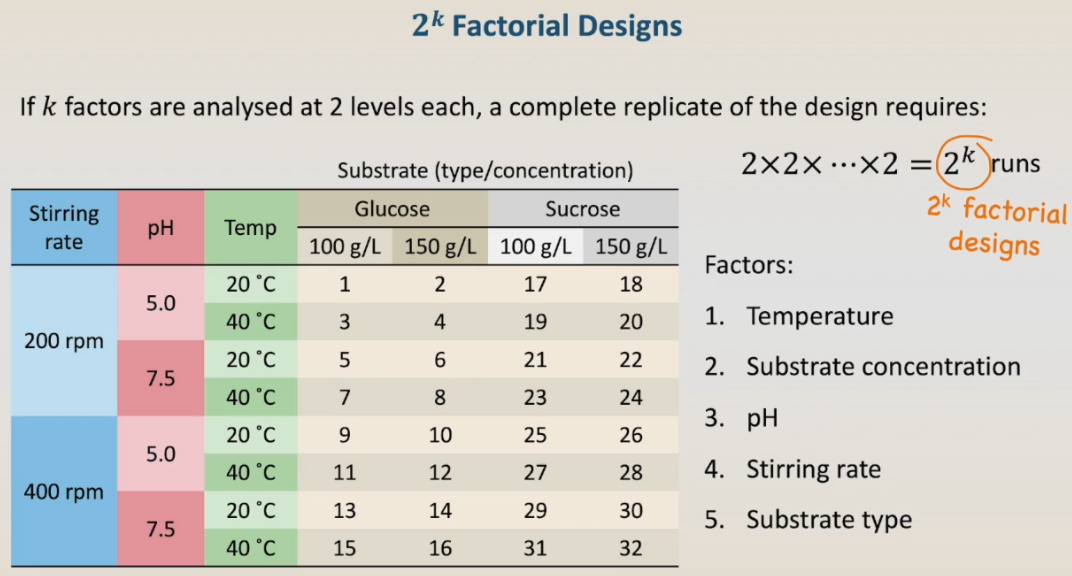Image resolution: width=1072 pixels, height=576 pixels.
Task: Click the "Temperature" factor list item
Action: pos(819,316)
